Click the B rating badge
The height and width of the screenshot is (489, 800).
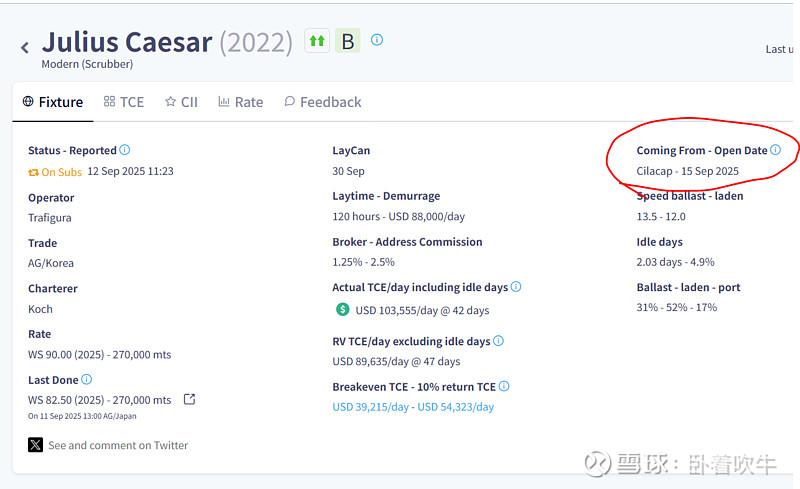point(347,41)
